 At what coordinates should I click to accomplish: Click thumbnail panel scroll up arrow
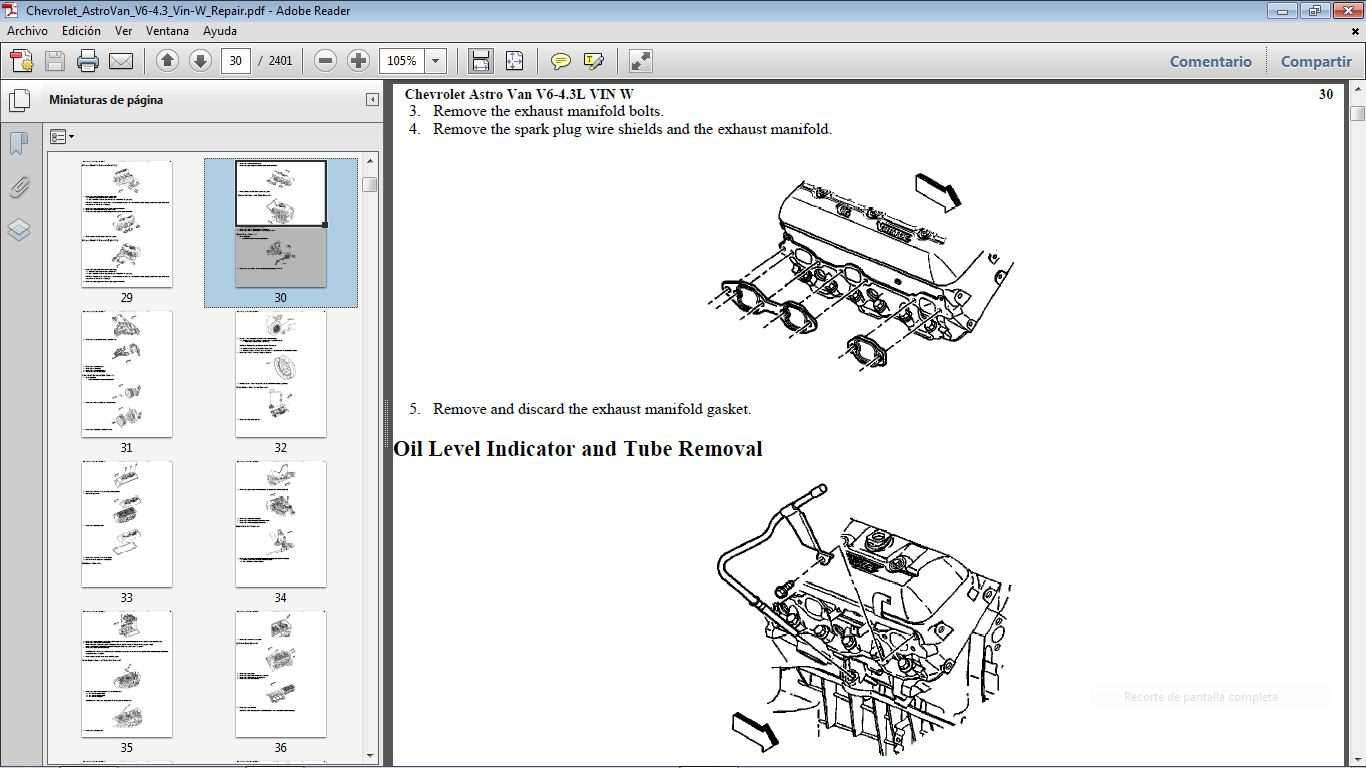coord(370,160)
